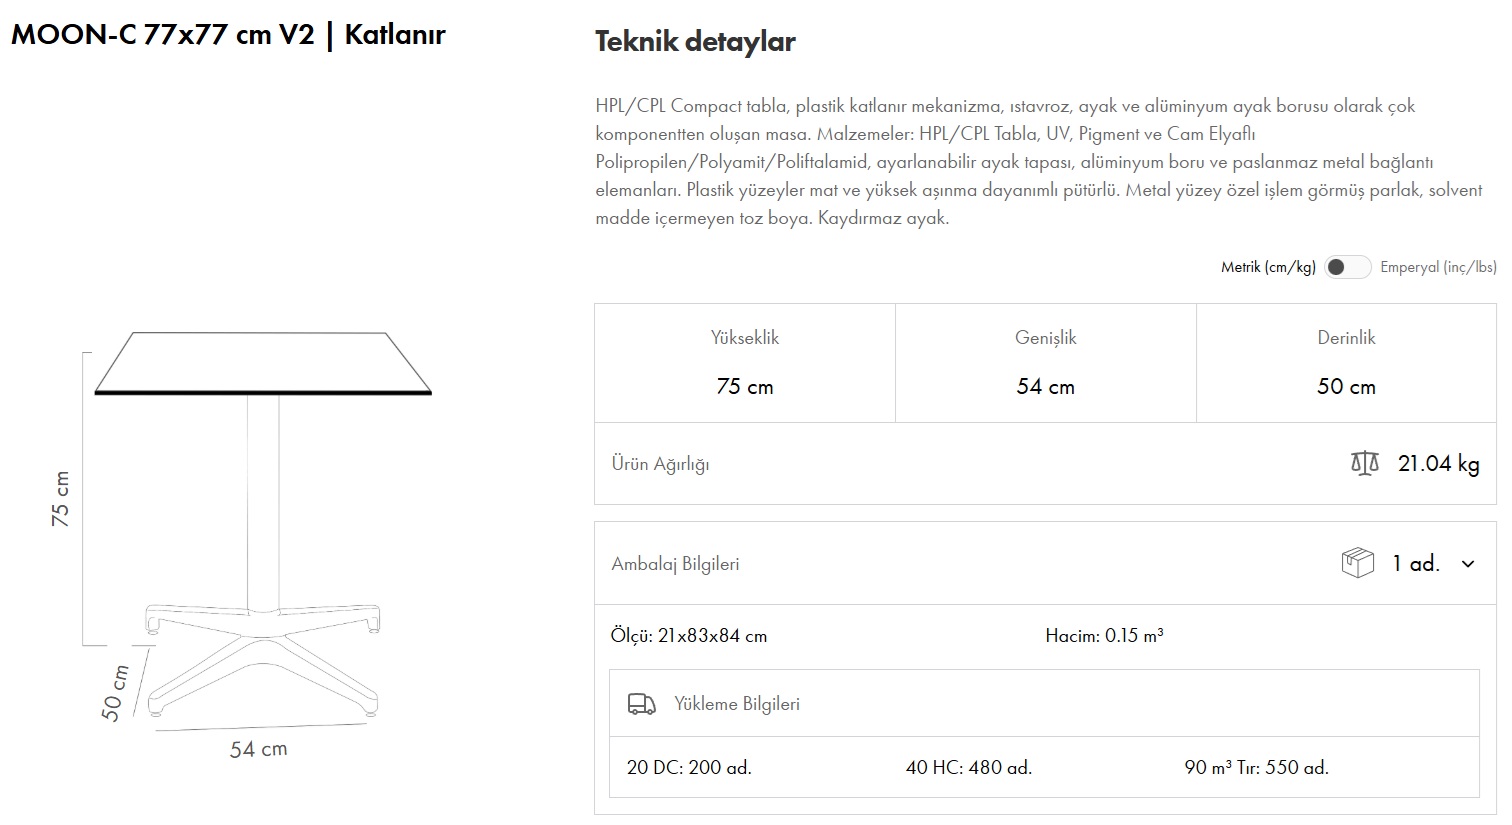
Task: Click the weight scale icon
Action: pyautogui.click(x=1364, y=463)
